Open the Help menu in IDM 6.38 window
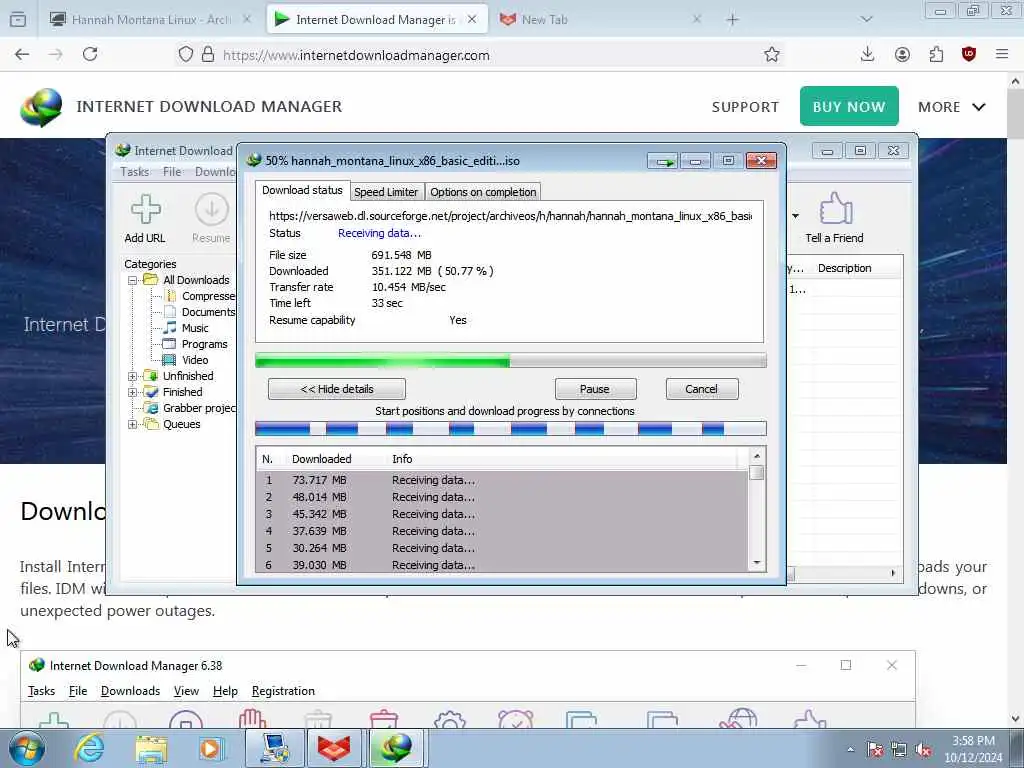The width and height of the screenshot is (1024, 768). 225,691
